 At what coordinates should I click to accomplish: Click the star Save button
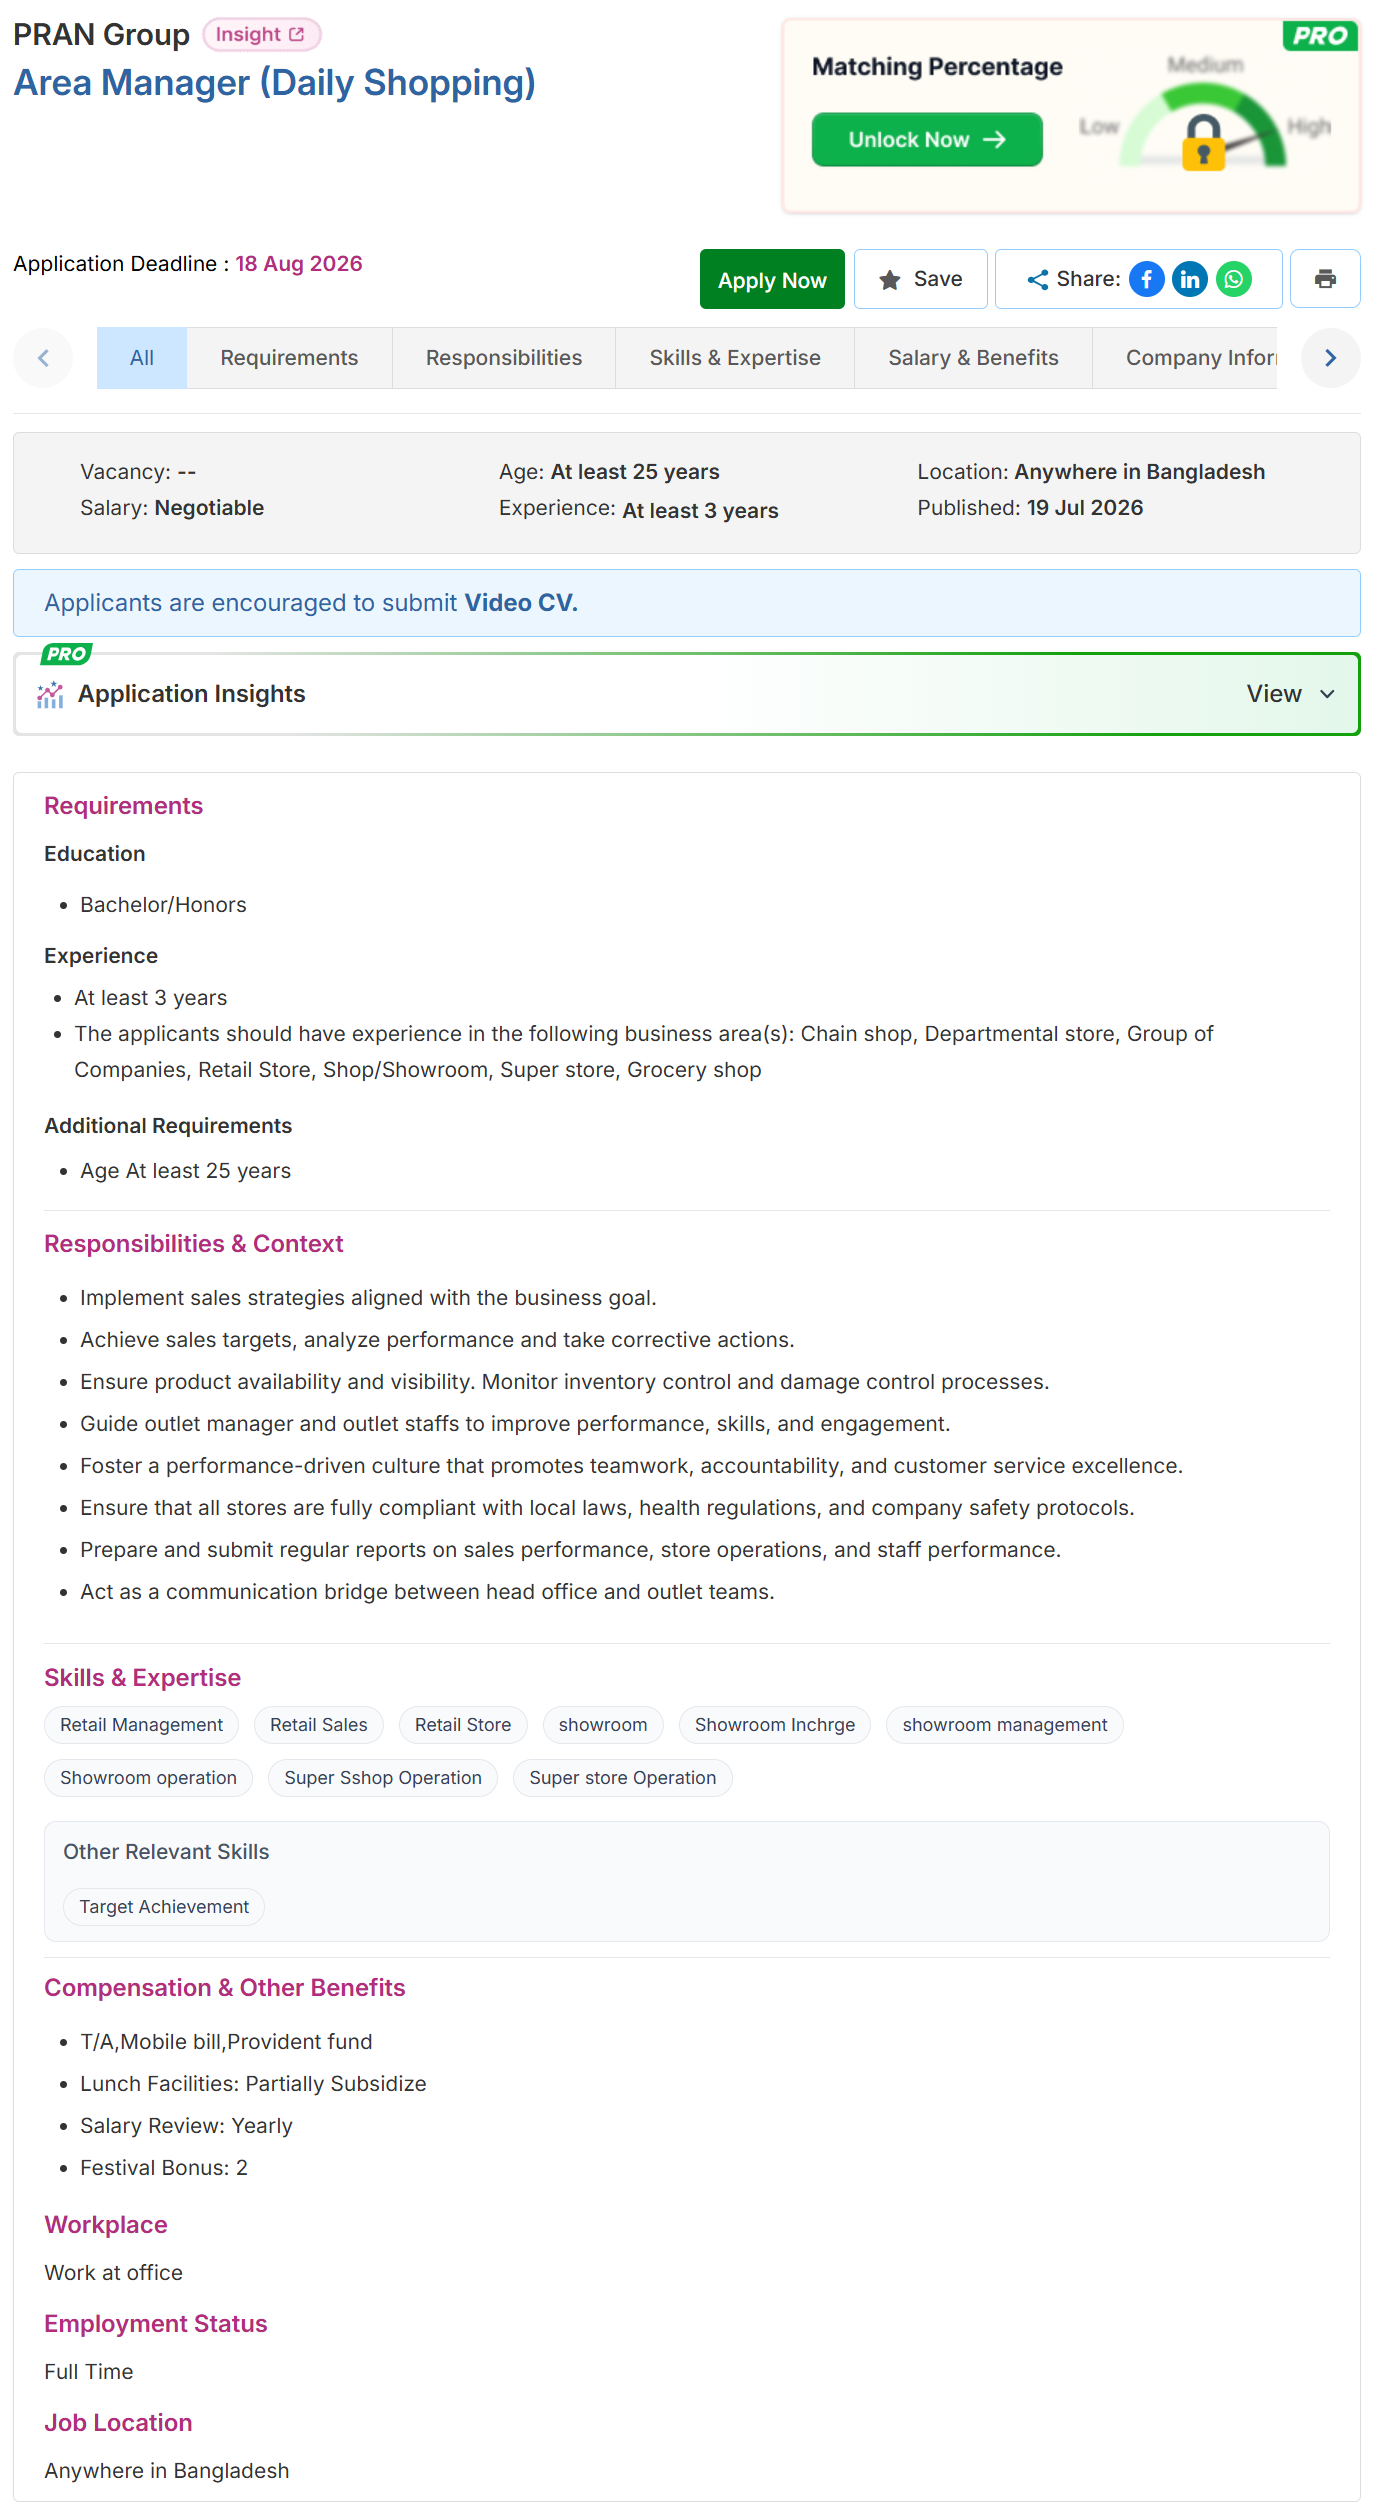pyautogui.click(x=921, y=279)
